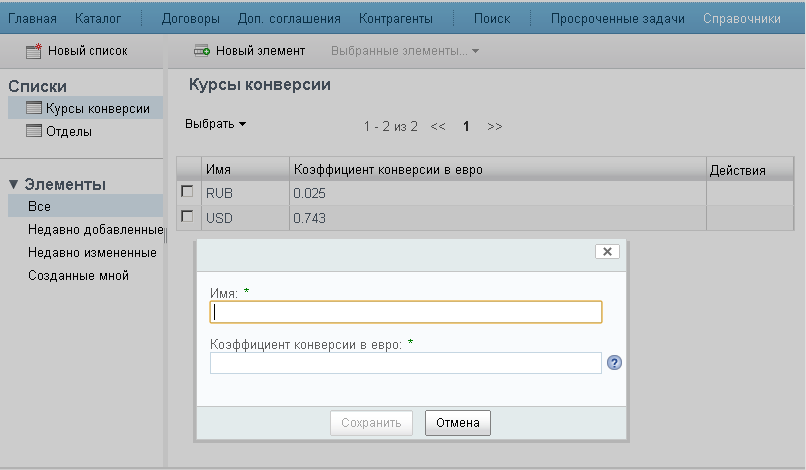Tick the RUB row checkbox

click(x=187, y=192)
